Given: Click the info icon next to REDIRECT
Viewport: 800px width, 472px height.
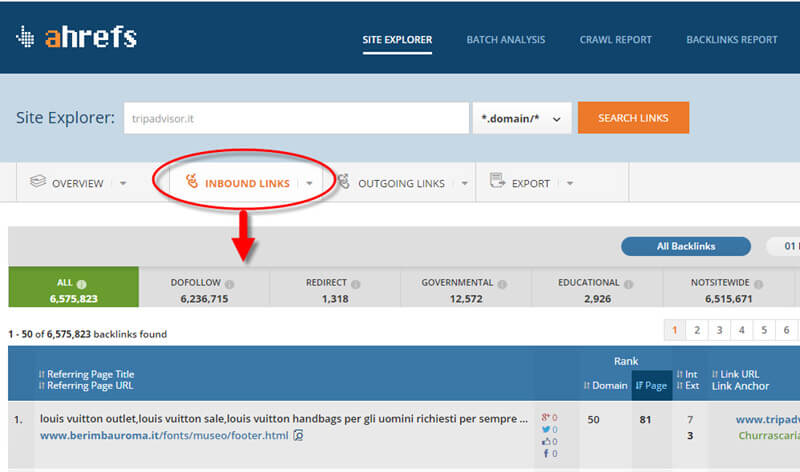Looking at the screenshot, I should [356, 284].
